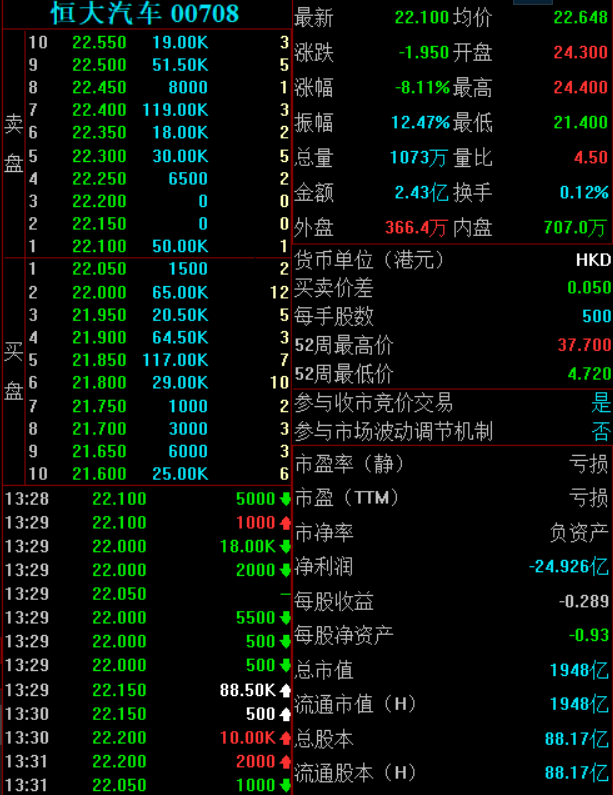Click the red up arrow beside 10.00K trade
The width and height of the screenshot is (613, 795).
click(284, 738)
